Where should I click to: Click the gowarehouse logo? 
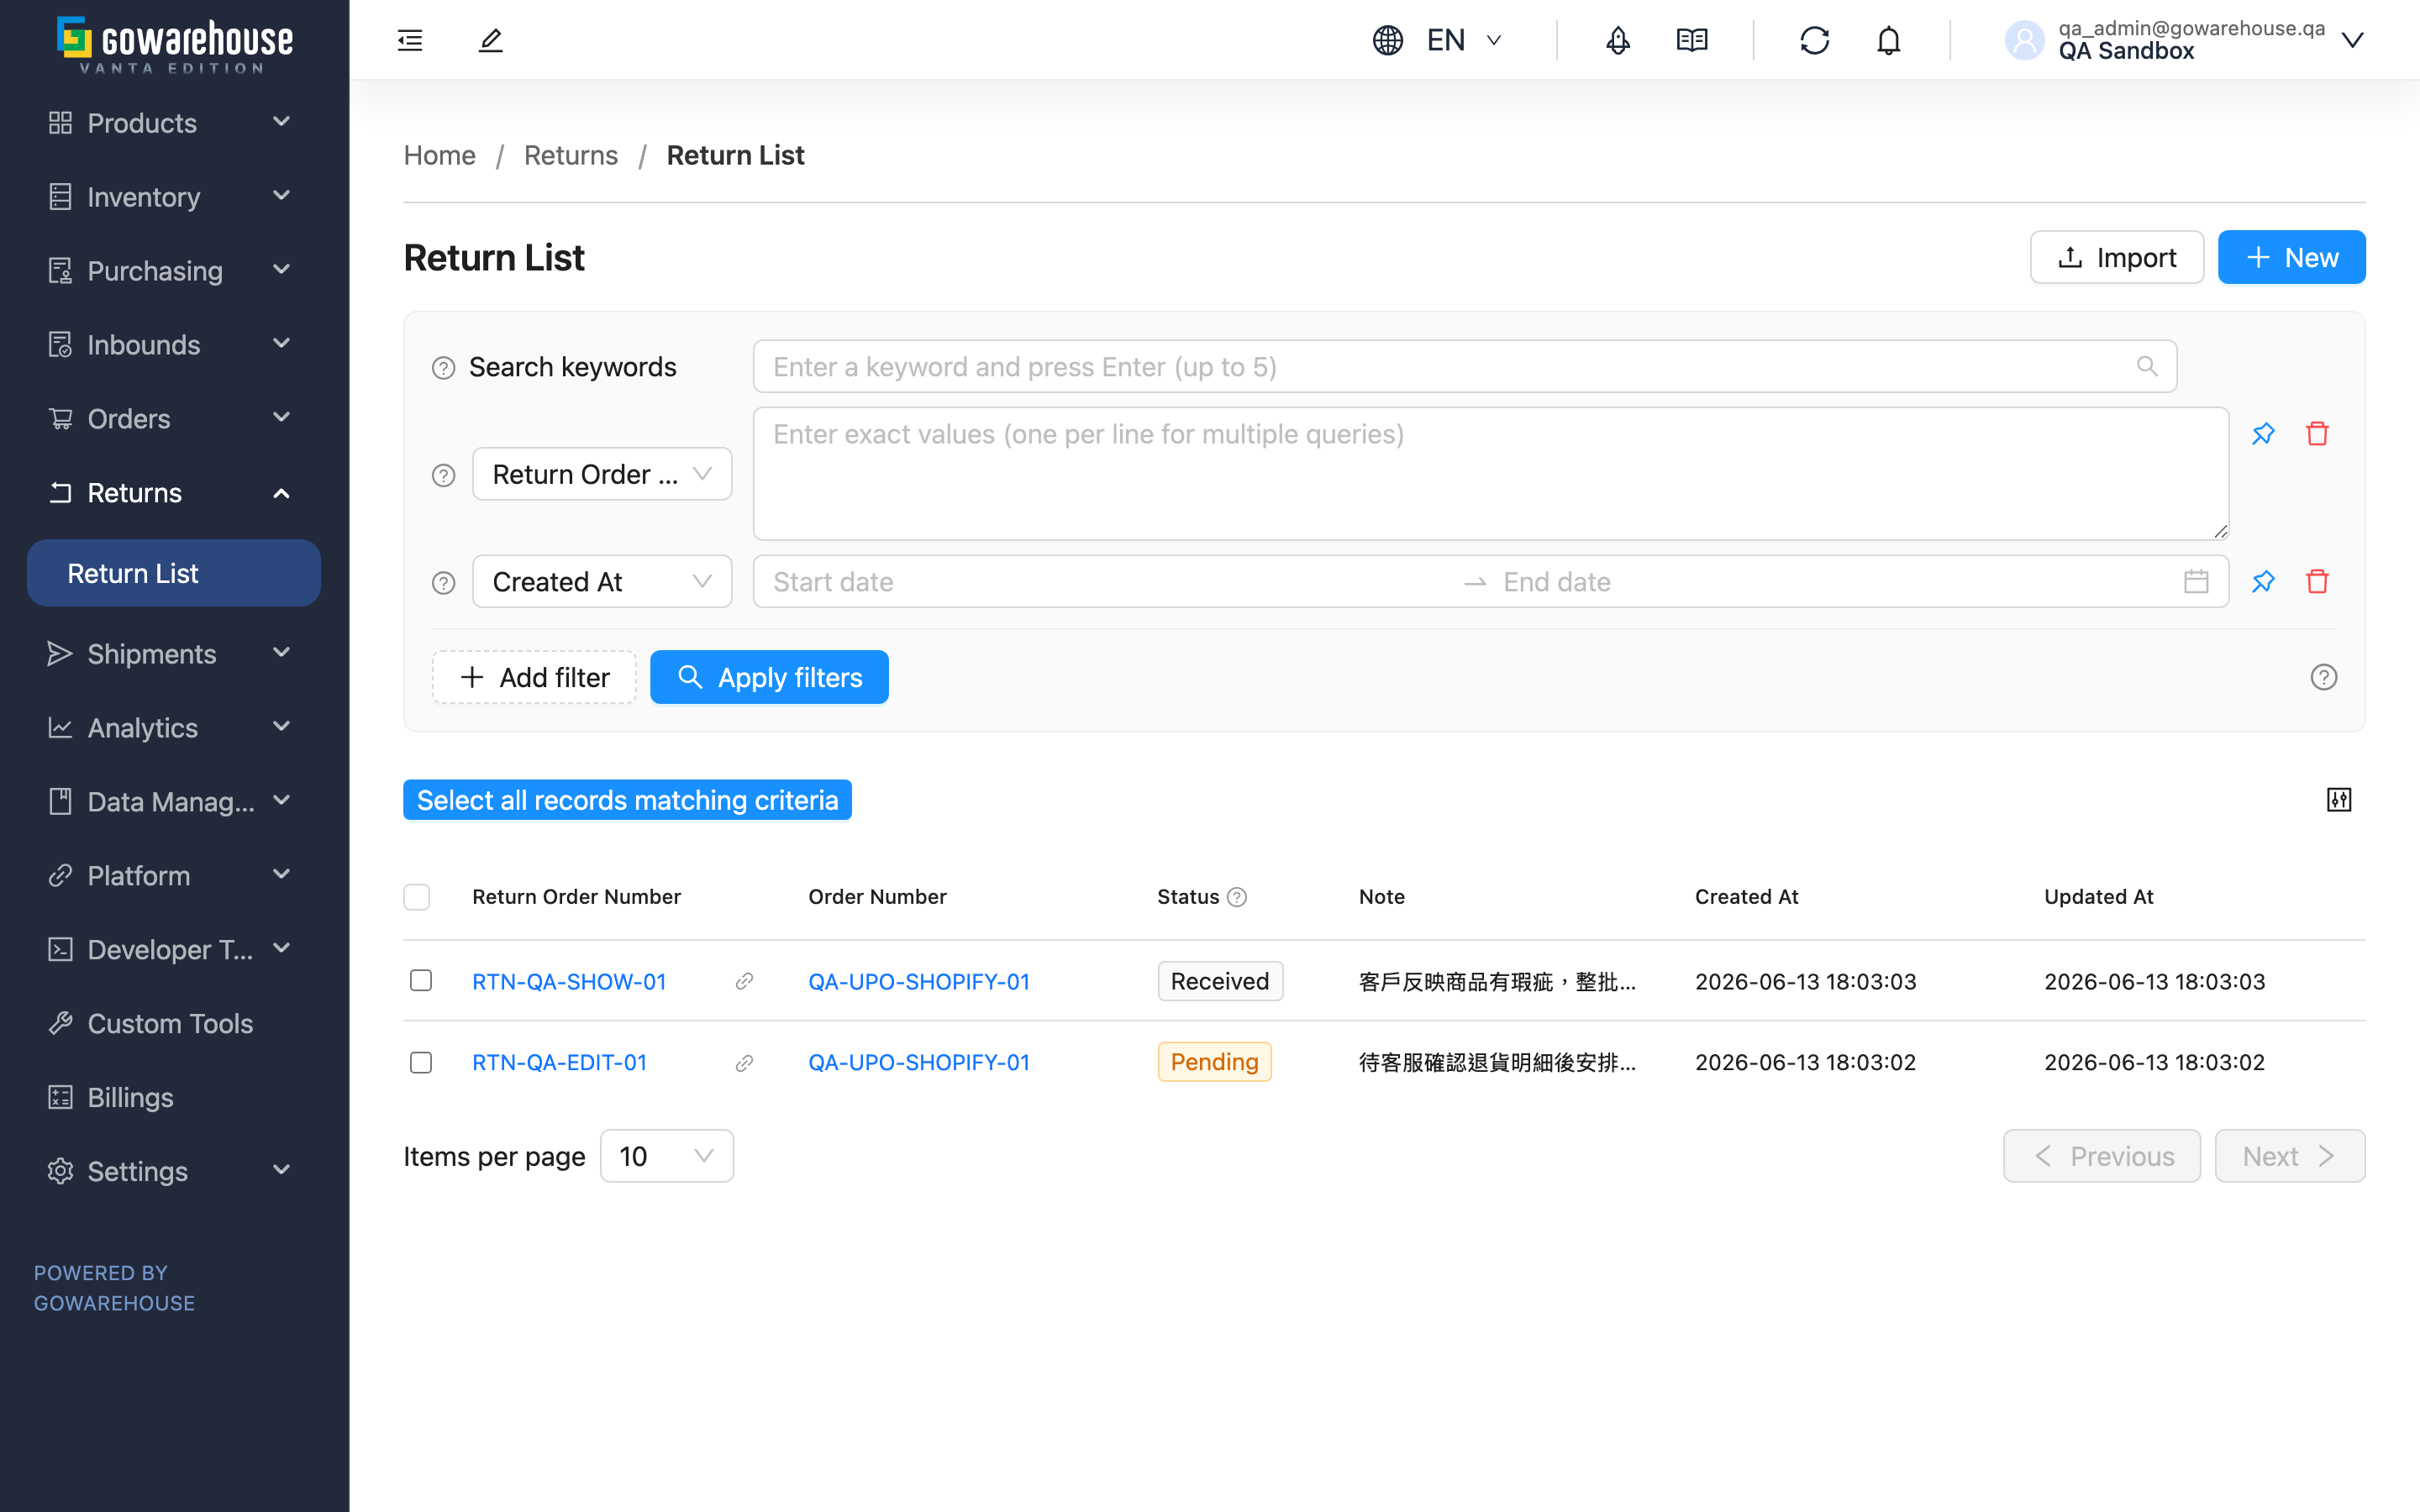pyautogui.click(x=175, y=45)
